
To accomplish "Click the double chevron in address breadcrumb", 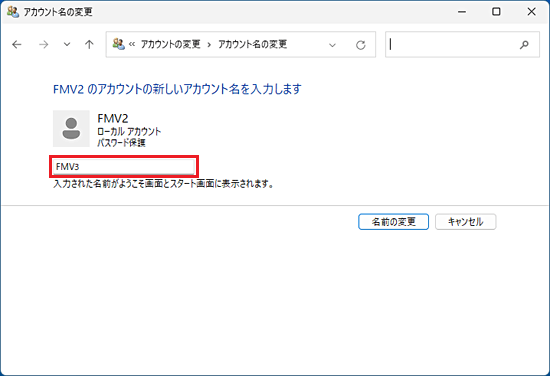I will 132,45.
